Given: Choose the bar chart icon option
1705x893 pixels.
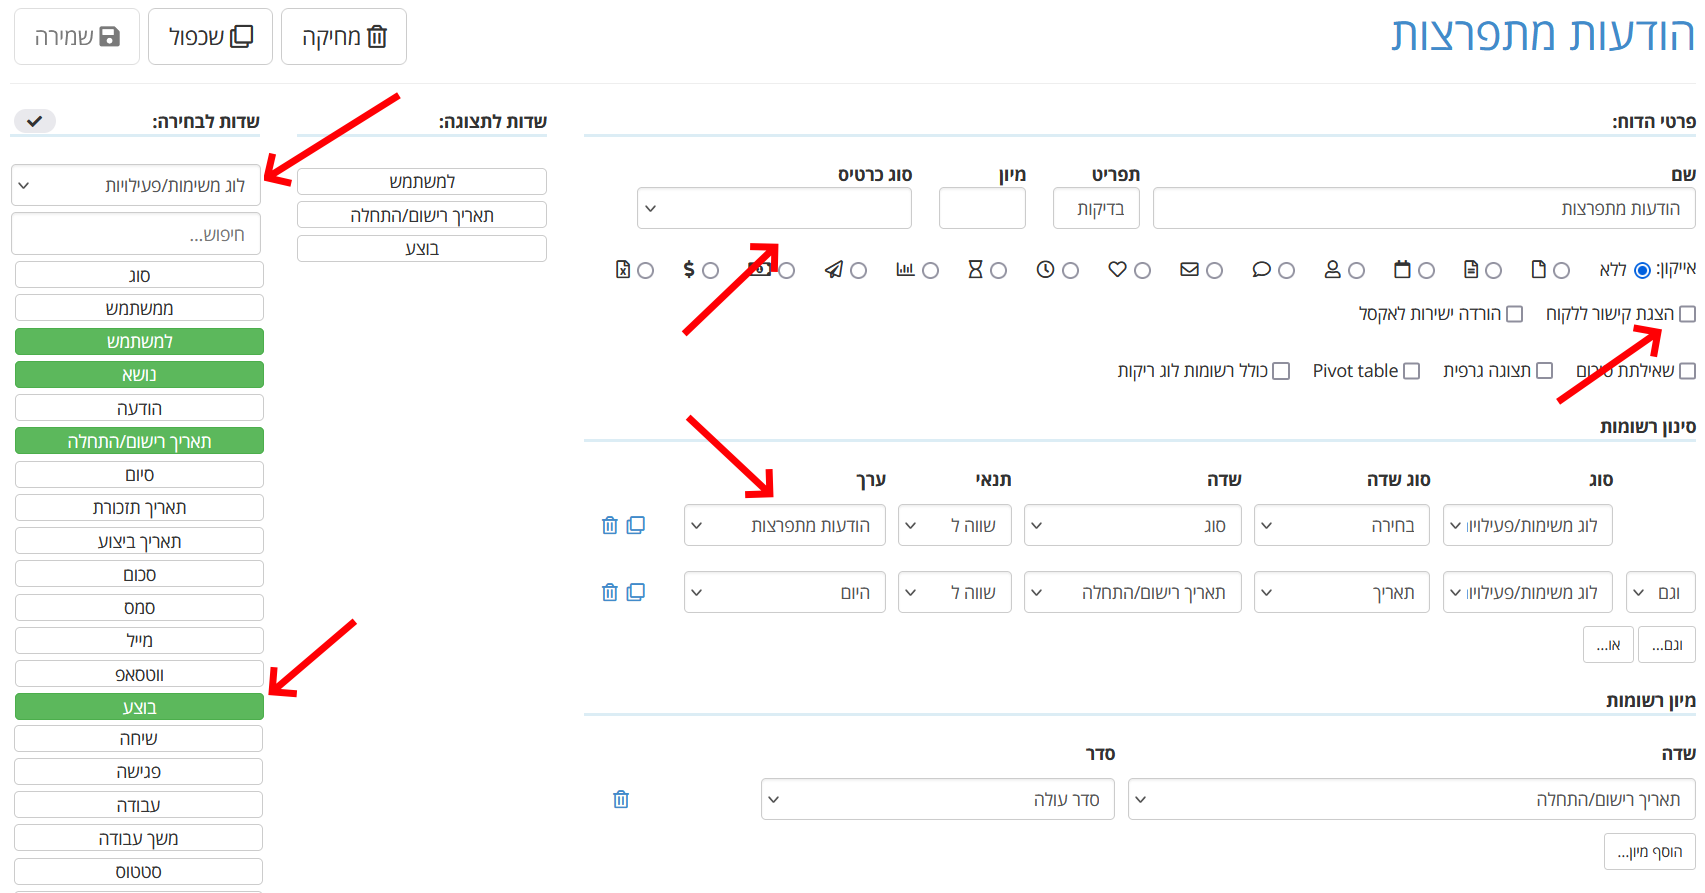Looking at the screenshot, I should (930, 271).
